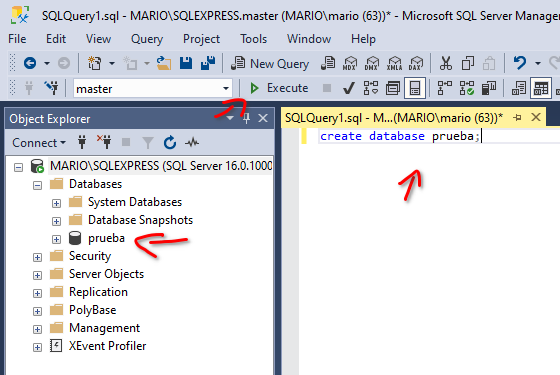560x375 pixels.
Task: Toggle Include Live Query Statistics
Action: [467, 88]
